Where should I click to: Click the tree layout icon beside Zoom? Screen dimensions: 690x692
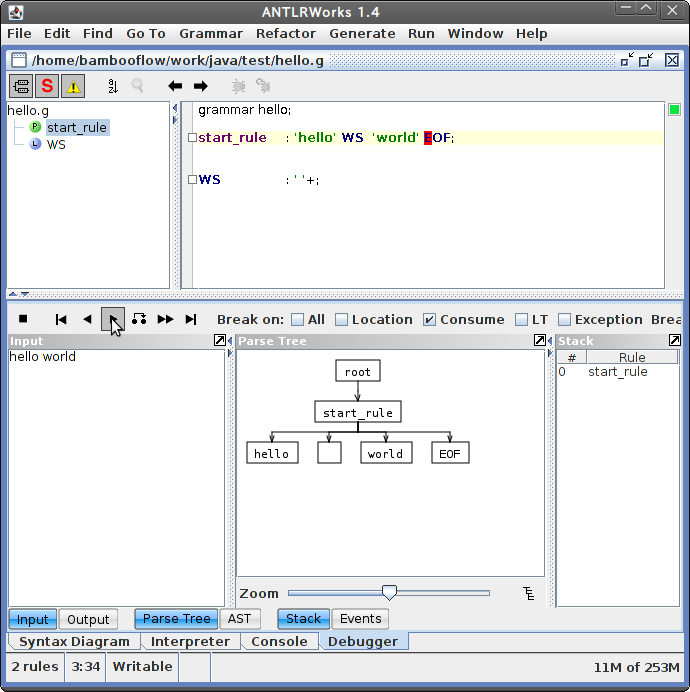(528, 593)
